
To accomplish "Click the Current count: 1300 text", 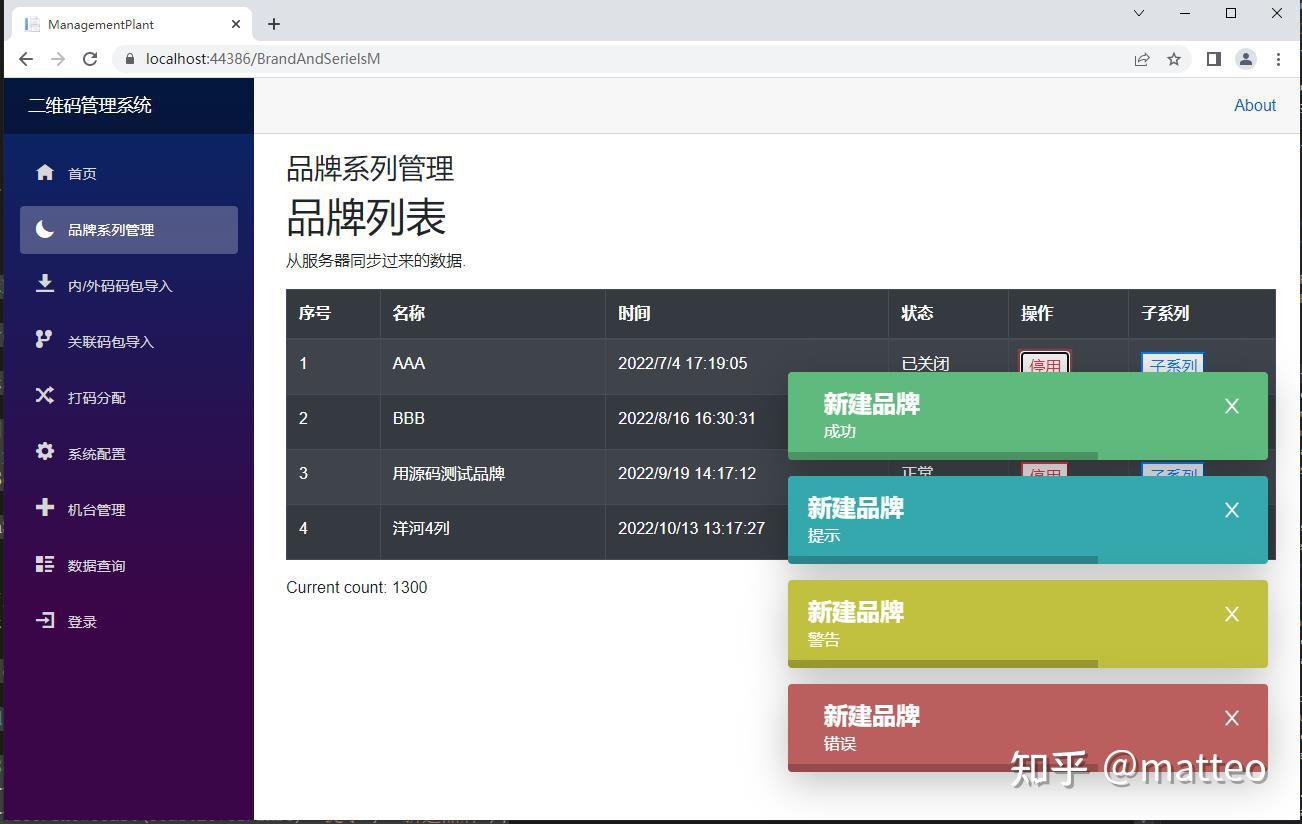I will 357,588.
